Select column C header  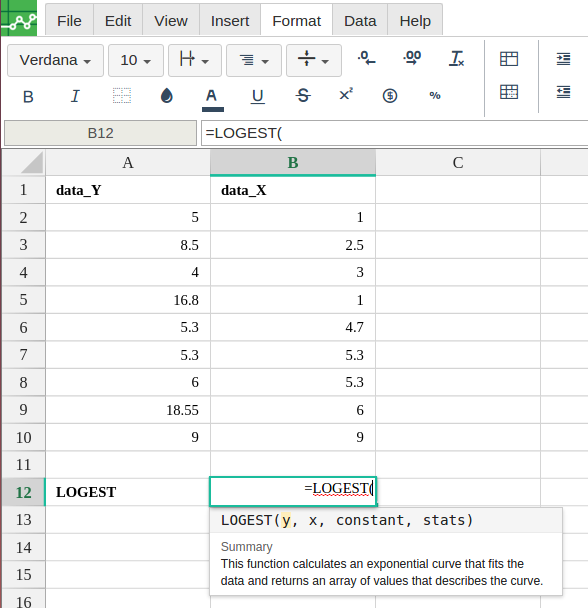point(458,162)
